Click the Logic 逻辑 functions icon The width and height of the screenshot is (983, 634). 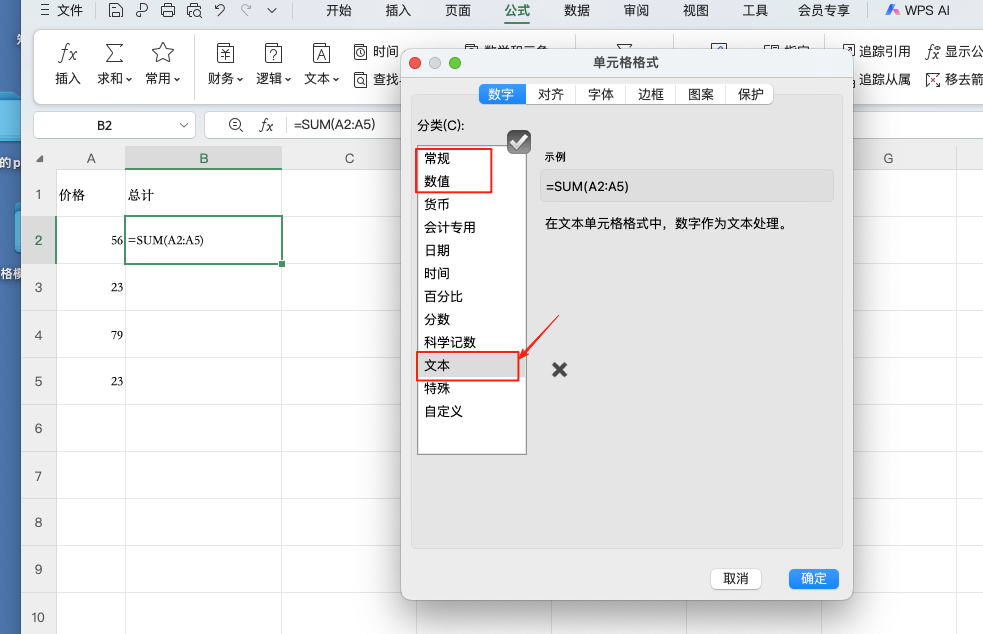click(x=273, y=60)
